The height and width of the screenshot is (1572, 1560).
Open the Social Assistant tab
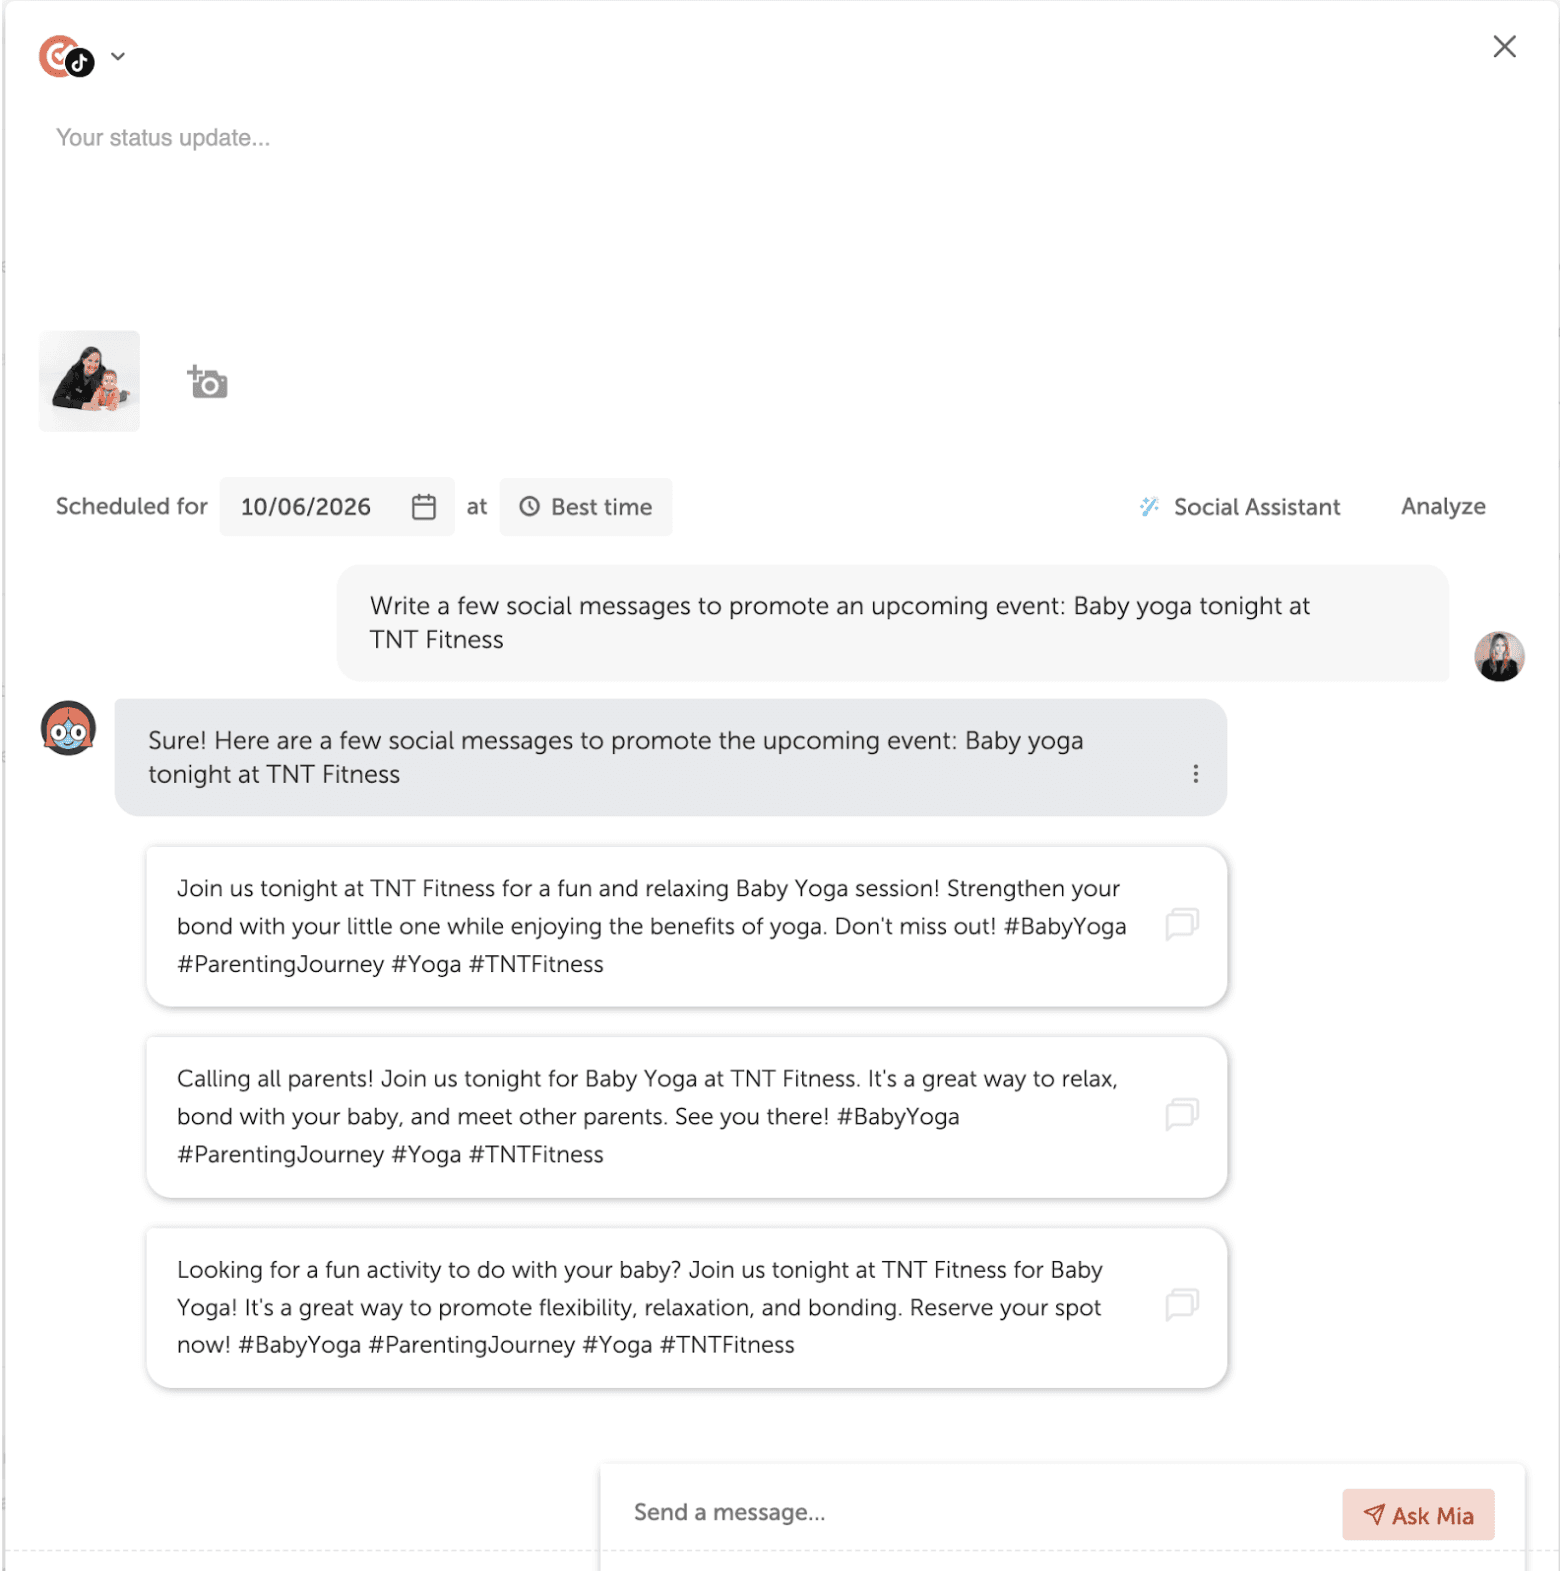[x=1240, y=507]
